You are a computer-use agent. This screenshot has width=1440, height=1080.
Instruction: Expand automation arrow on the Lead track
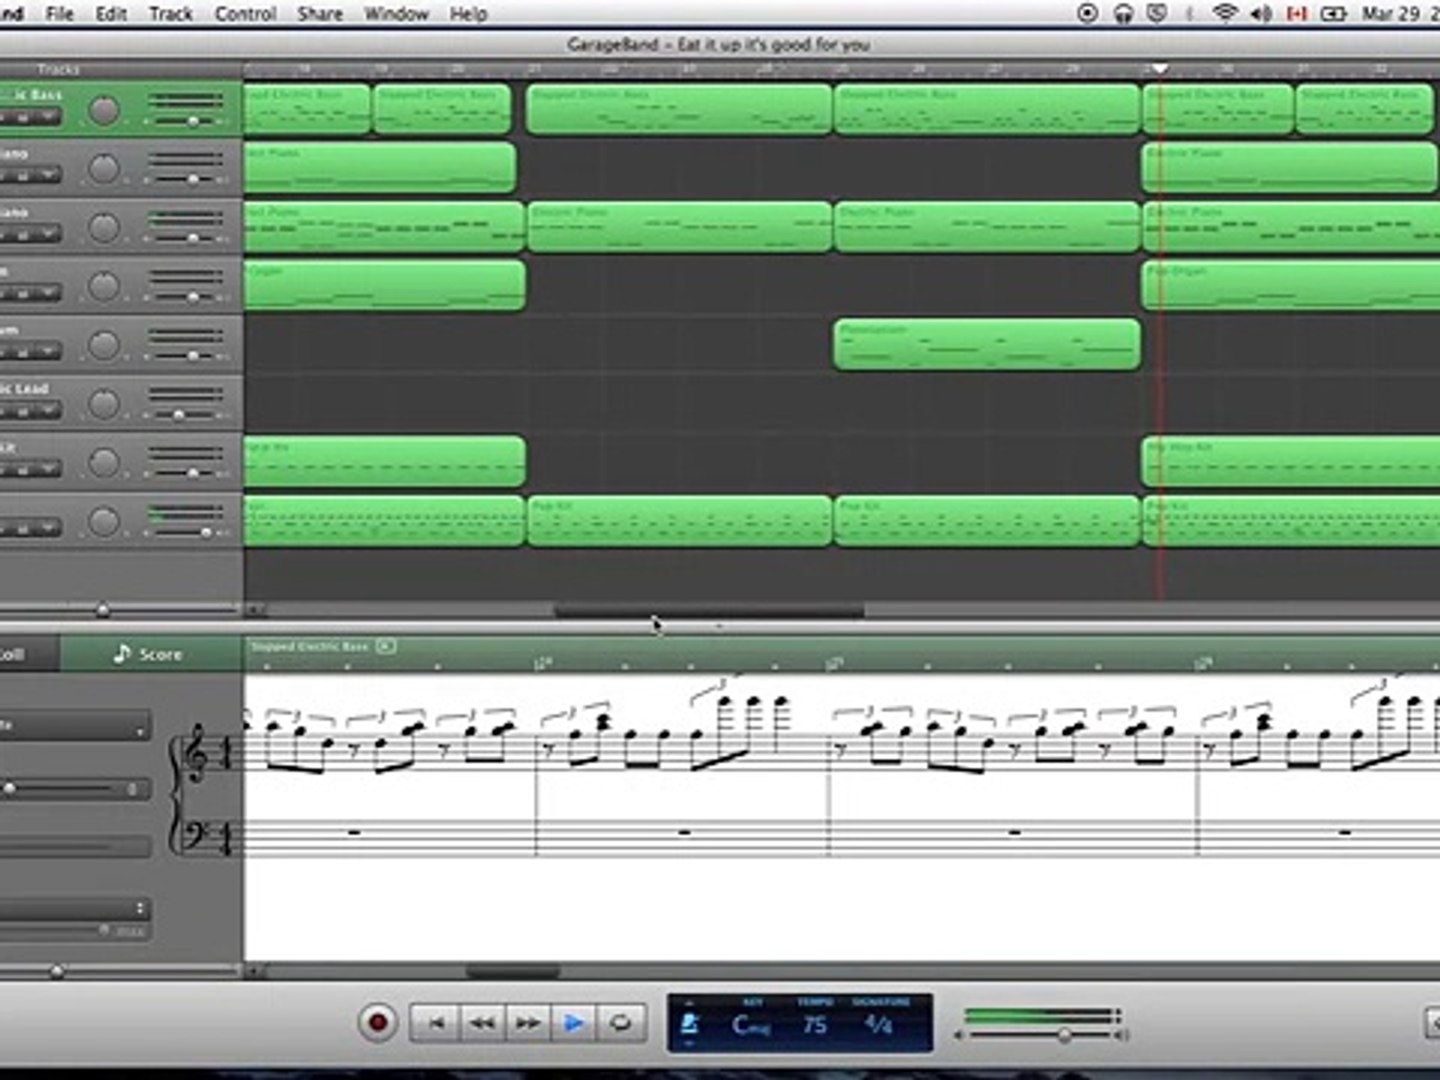click(50, 411)
